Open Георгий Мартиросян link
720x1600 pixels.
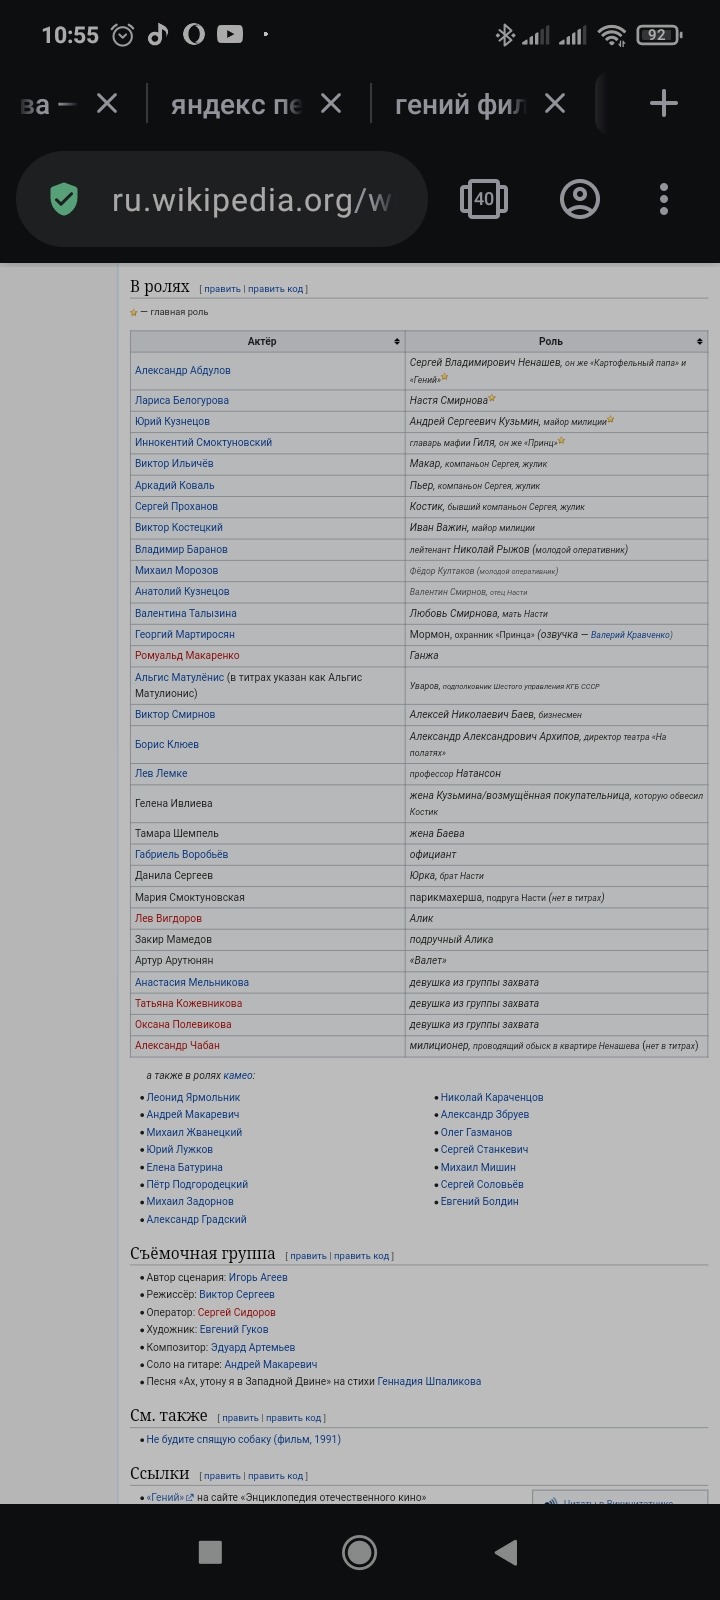coord(185,635)
